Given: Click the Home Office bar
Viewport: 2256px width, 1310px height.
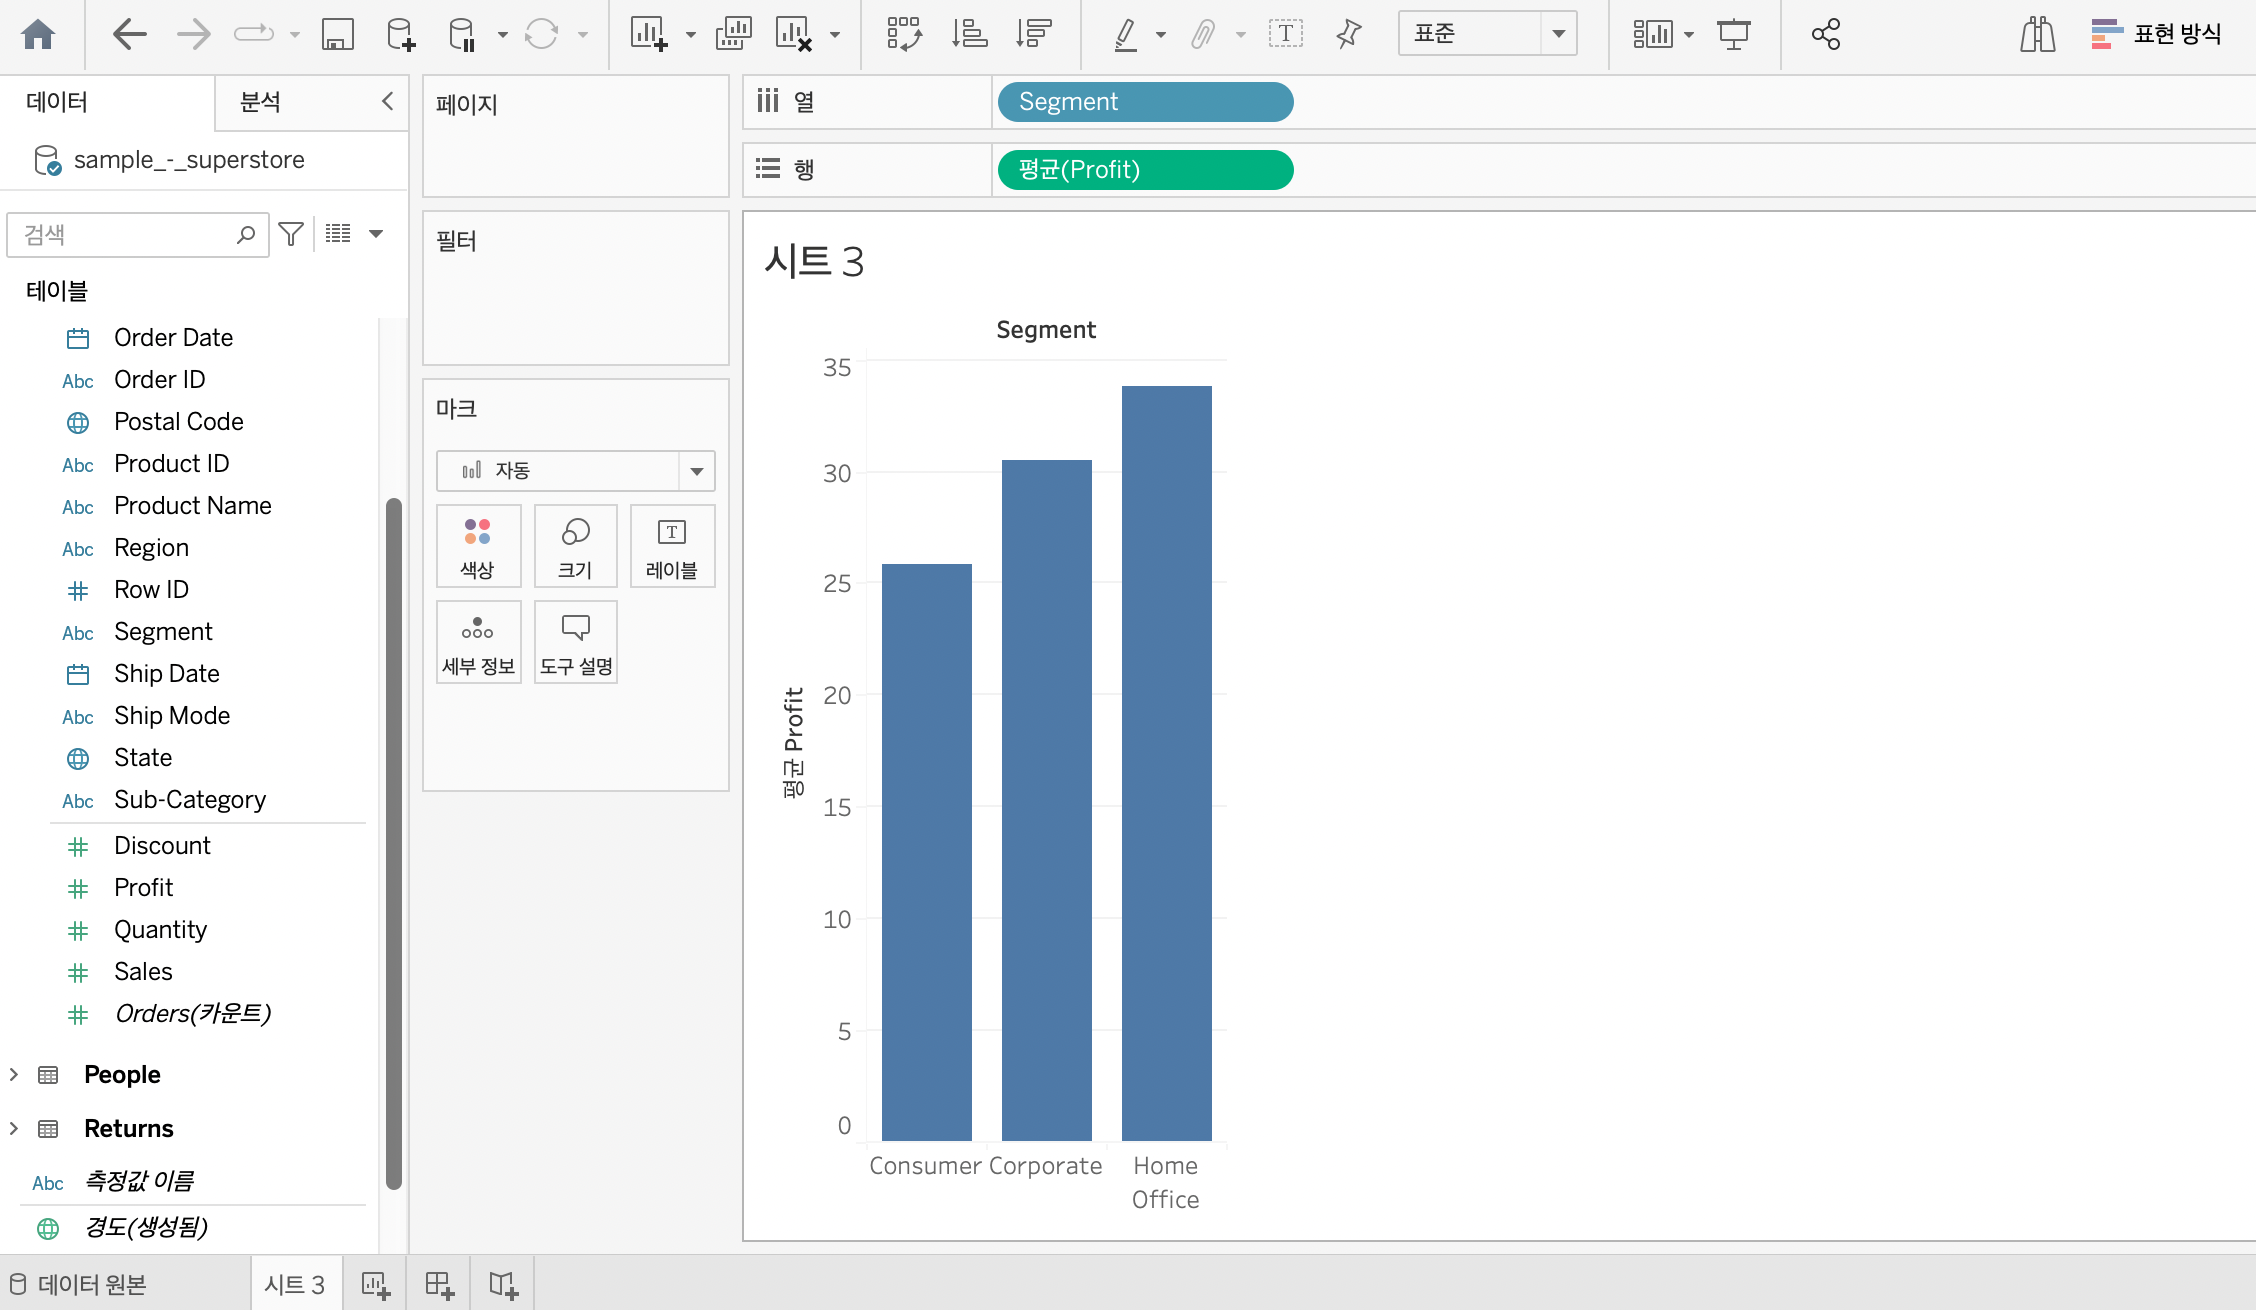Looking at the screenshot, I should click(1166, 760).
